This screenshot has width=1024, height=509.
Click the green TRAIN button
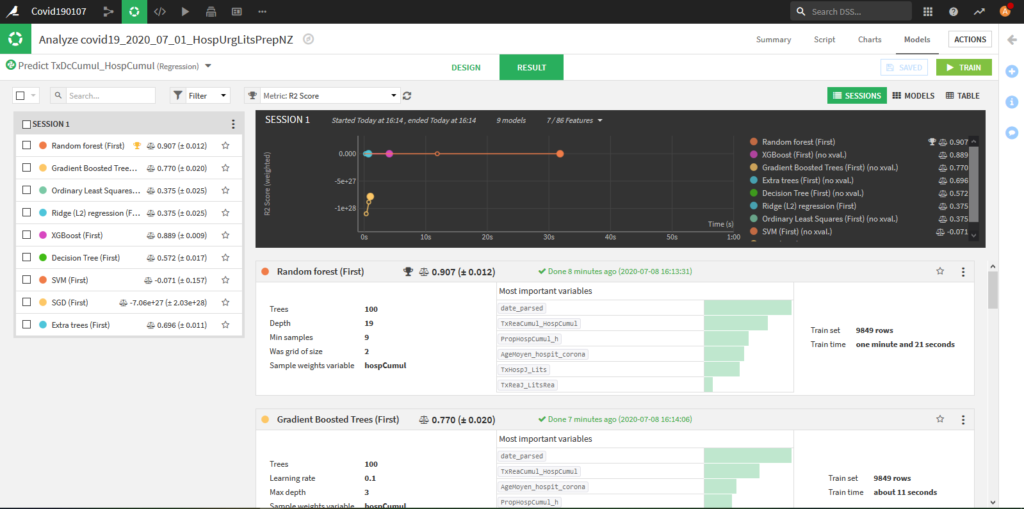(x=964, y=67)
